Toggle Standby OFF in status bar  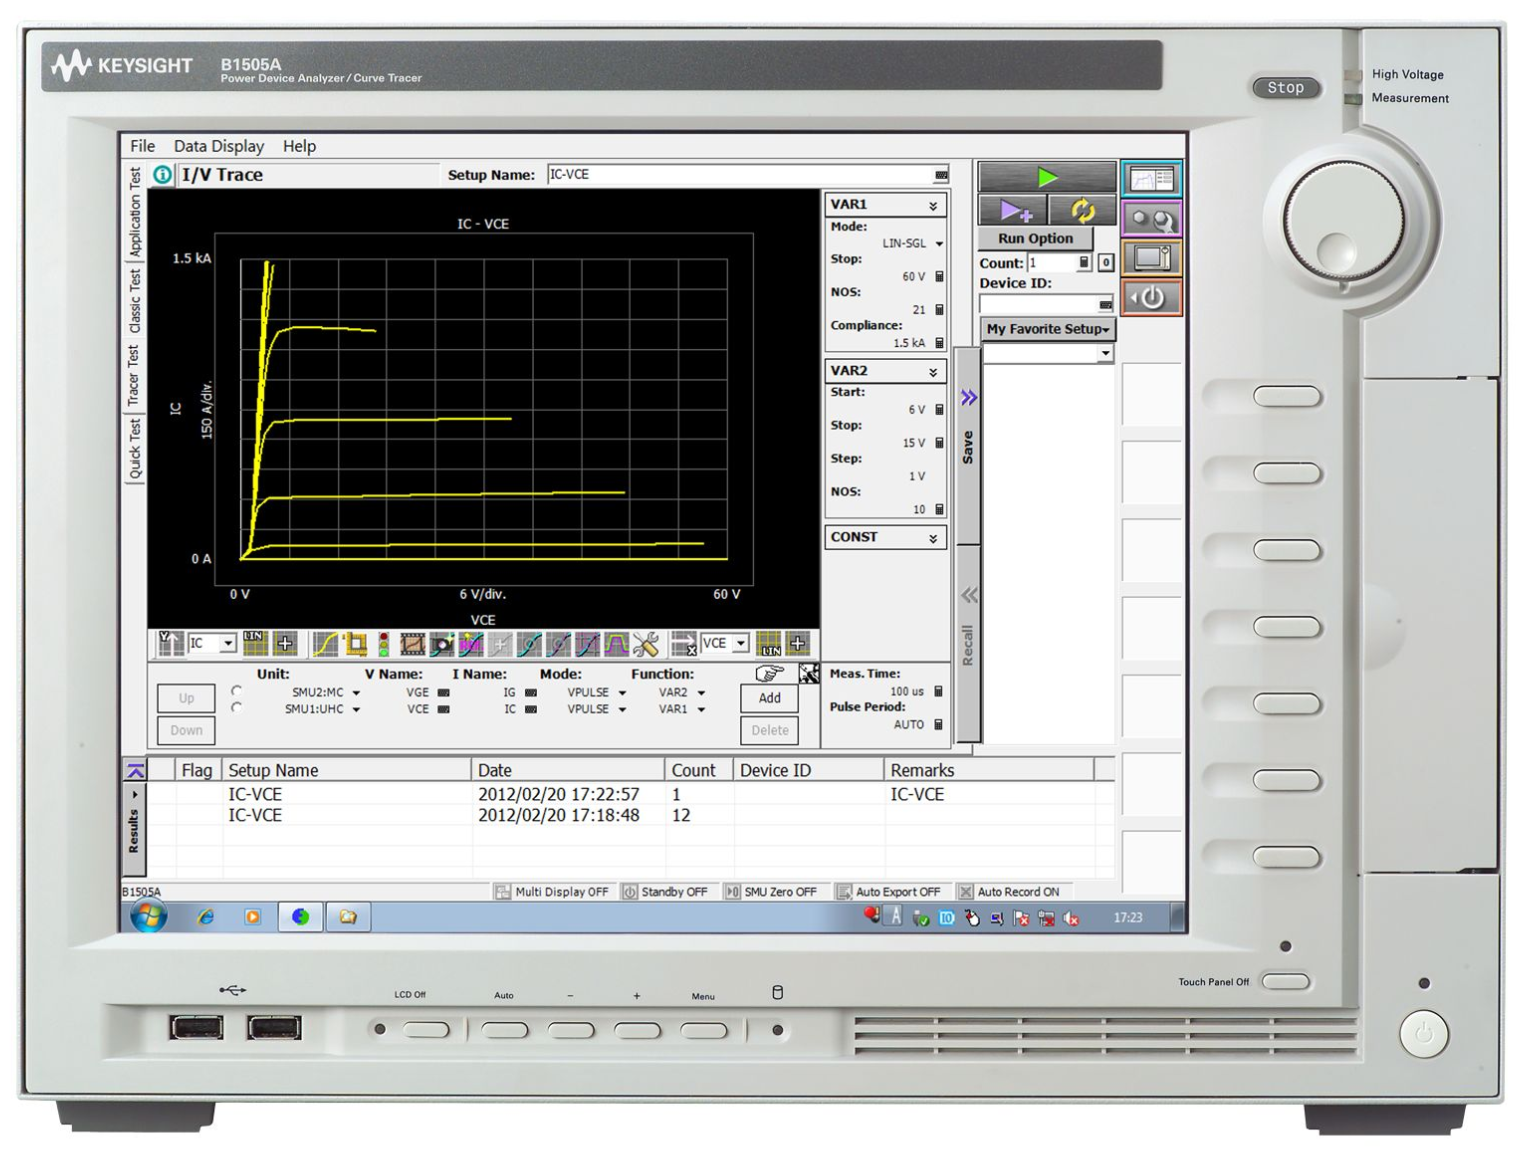tap(665, 892)
